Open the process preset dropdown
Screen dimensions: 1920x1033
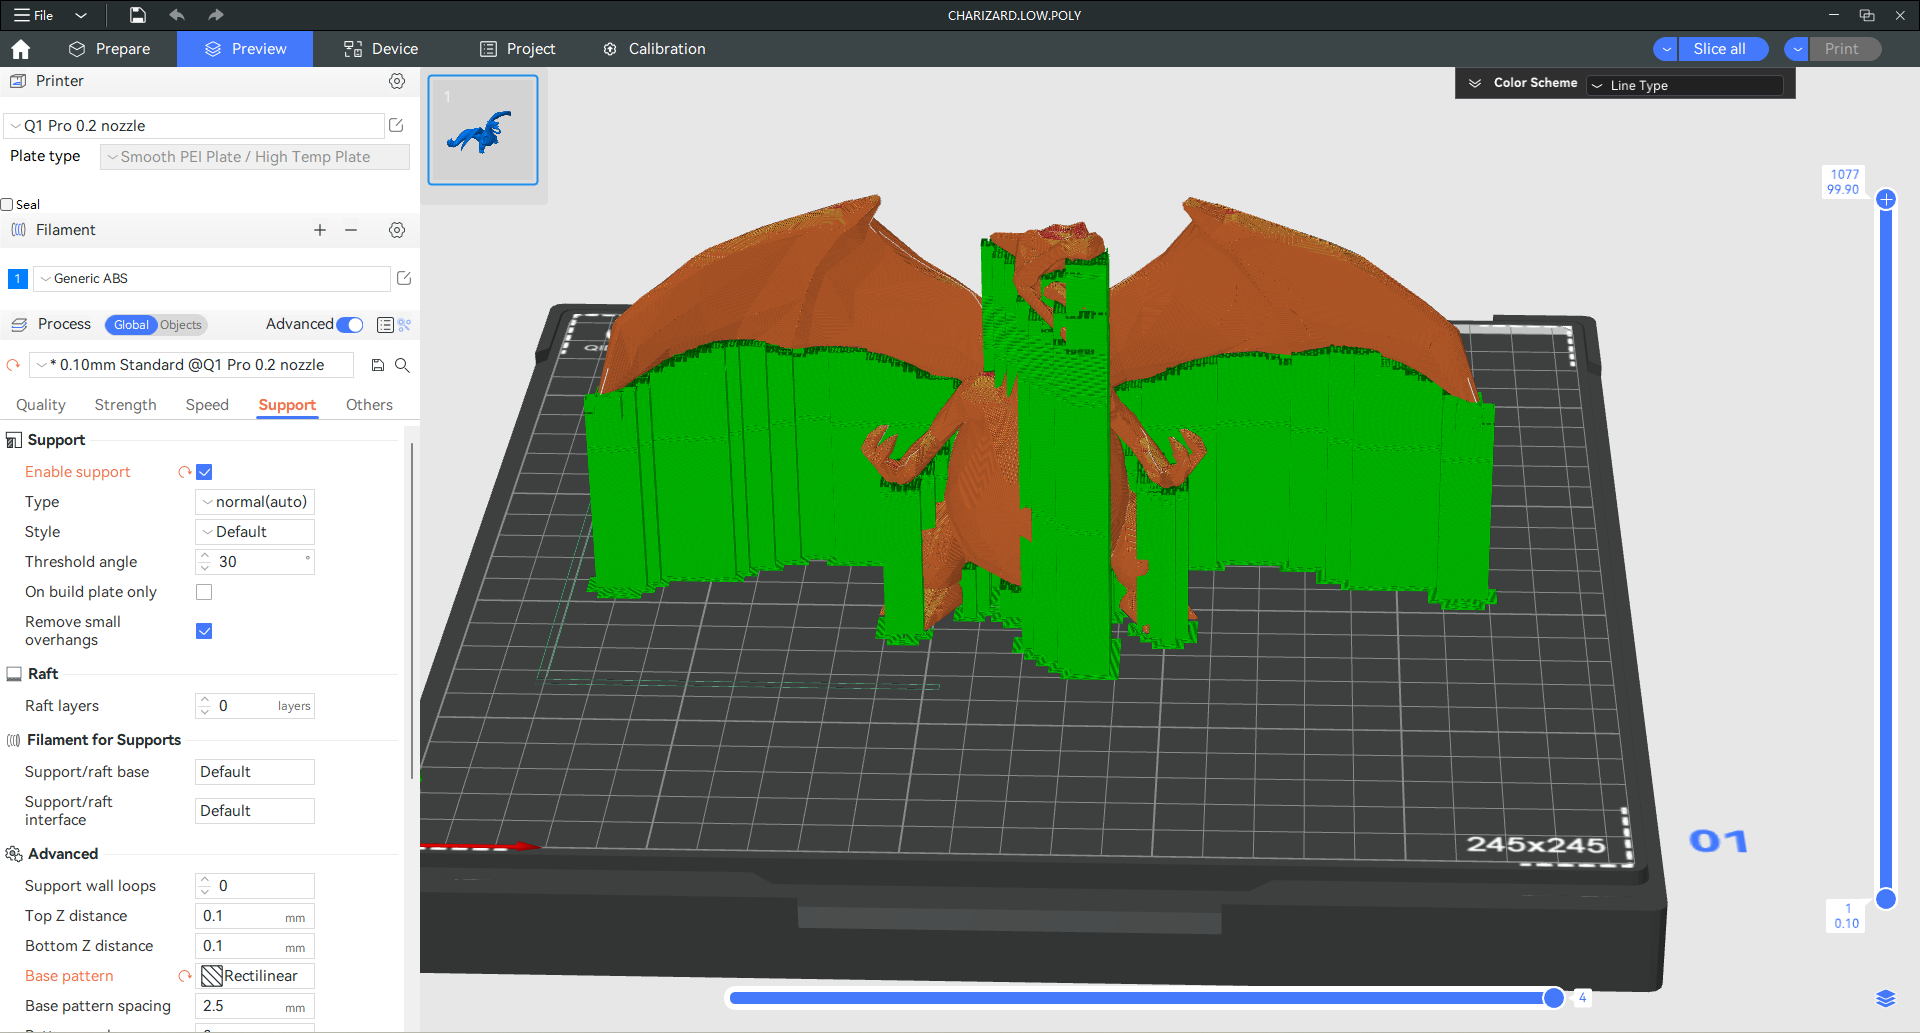pos(191,365)
